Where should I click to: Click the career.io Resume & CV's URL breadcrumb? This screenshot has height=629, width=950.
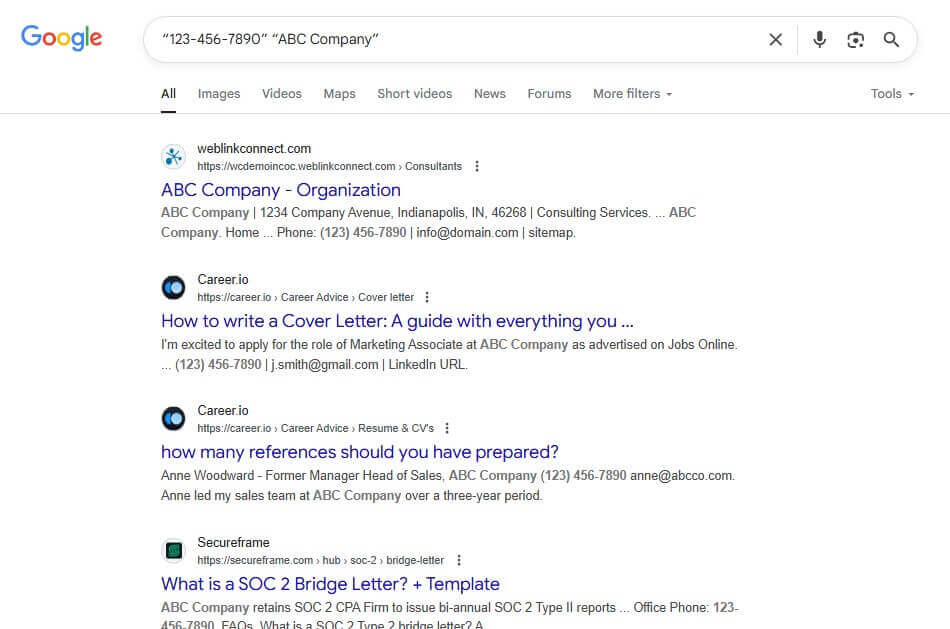pos(316,428)
